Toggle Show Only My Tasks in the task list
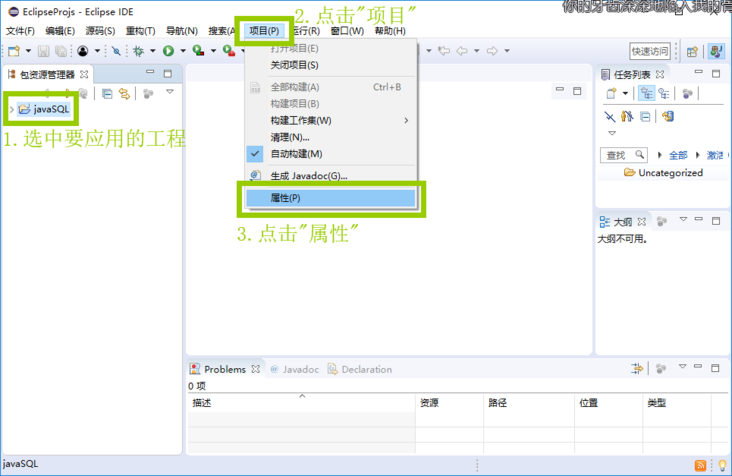732x476 pixels. (627, 116)
